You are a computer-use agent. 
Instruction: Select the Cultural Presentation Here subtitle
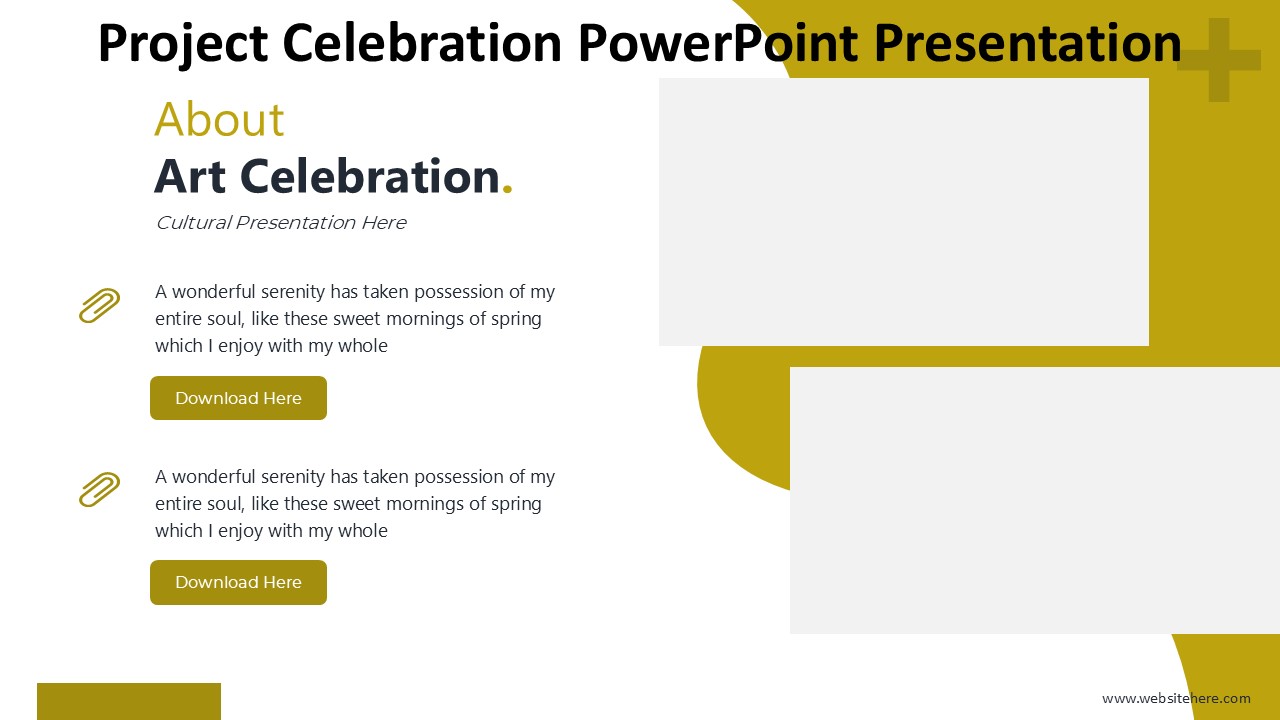280,223
